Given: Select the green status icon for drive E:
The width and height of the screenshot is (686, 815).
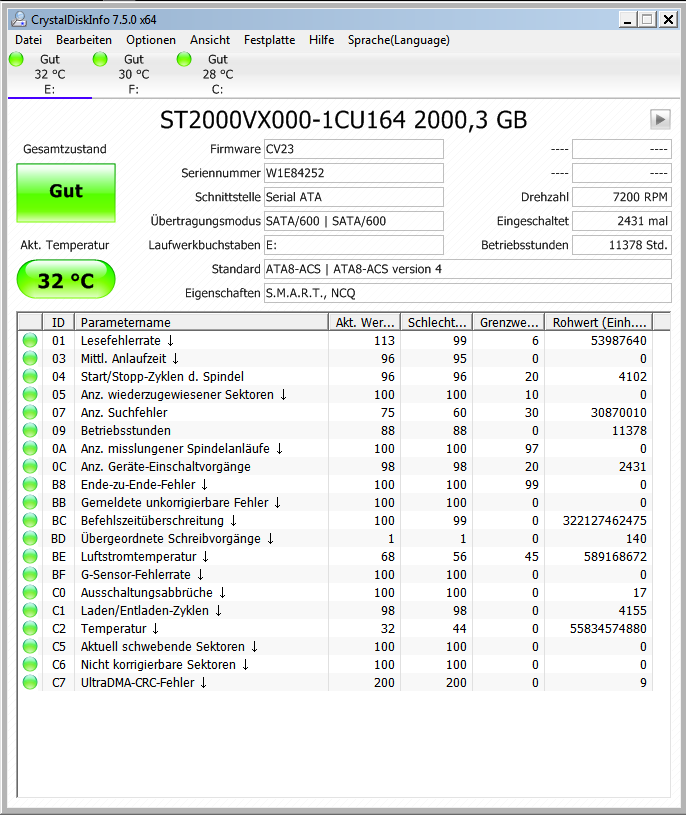Looking at the screenshot, I should (17, 59).
